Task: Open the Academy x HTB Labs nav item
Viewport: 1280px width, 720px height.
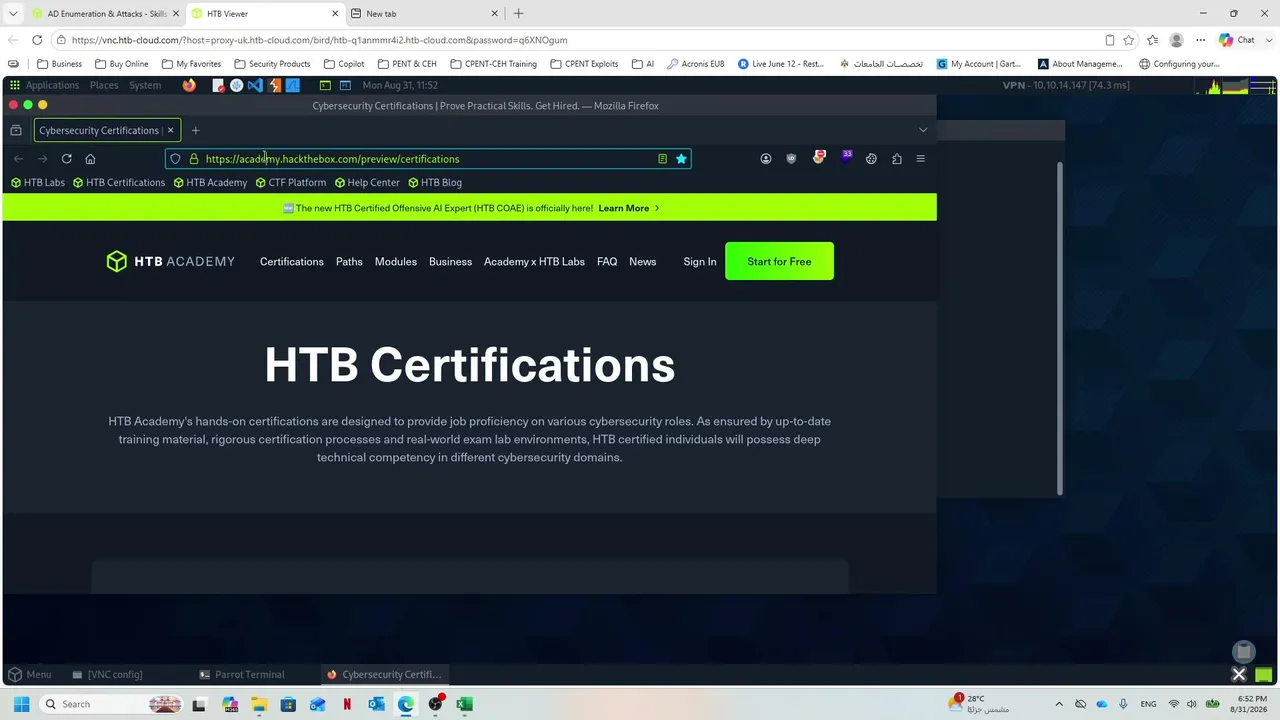Action: click(534, 262)
